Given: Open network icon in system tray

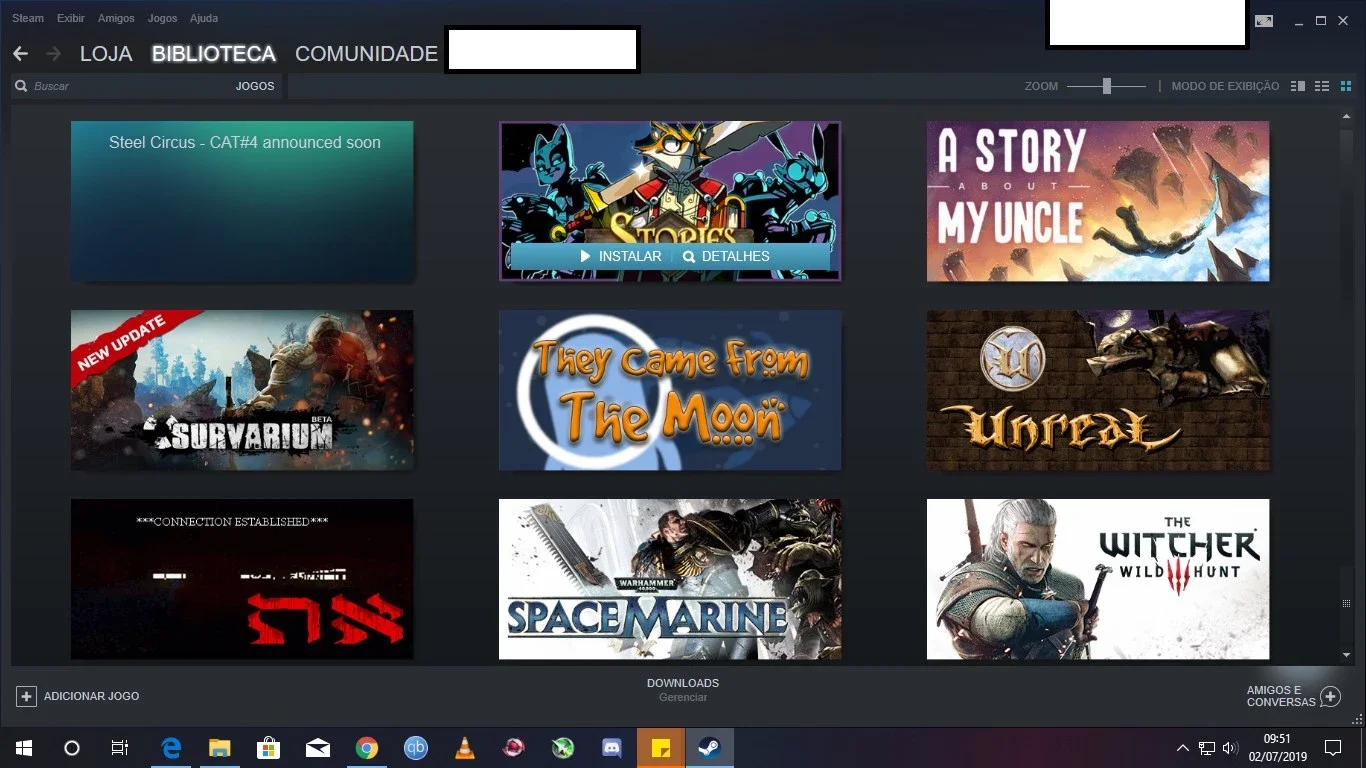Looking at the screenshot, I should [x=1207, y=748].
